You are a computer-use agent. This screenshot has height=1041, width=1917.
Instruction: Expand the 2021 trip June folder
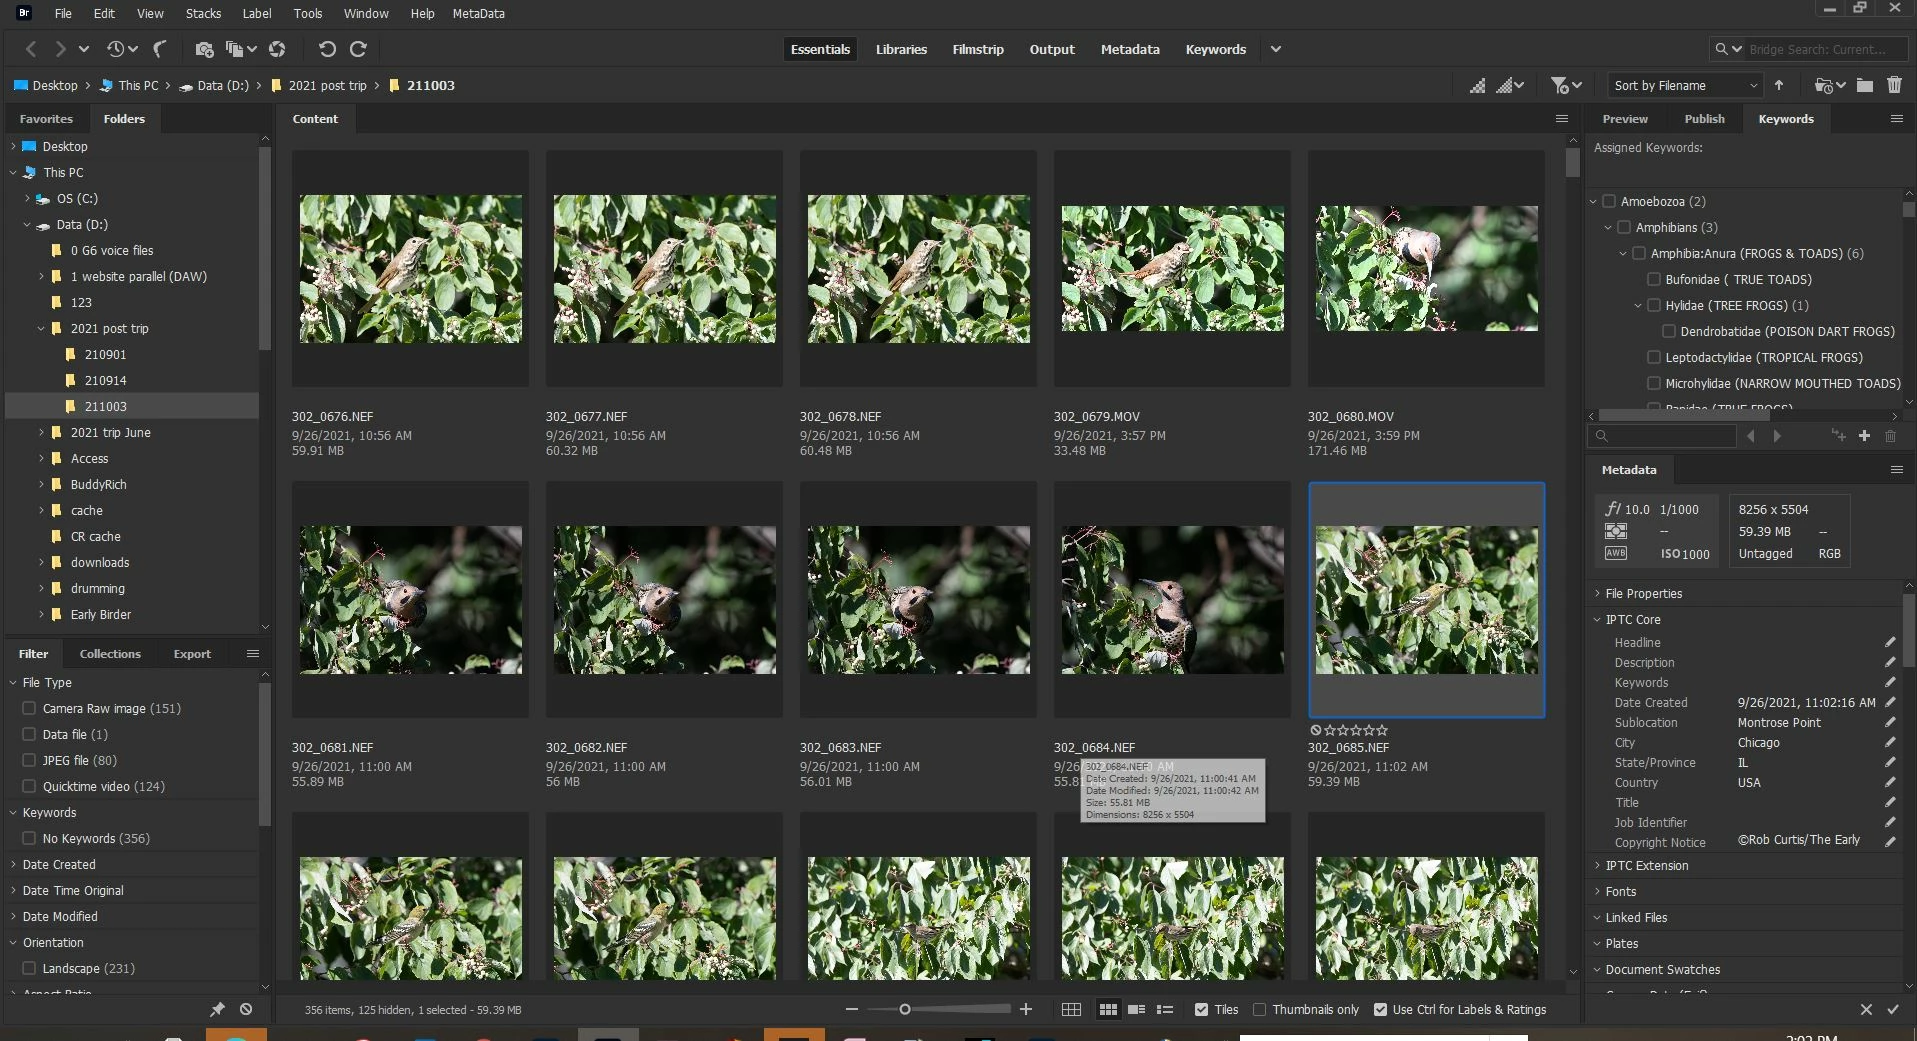coord(41,433)
